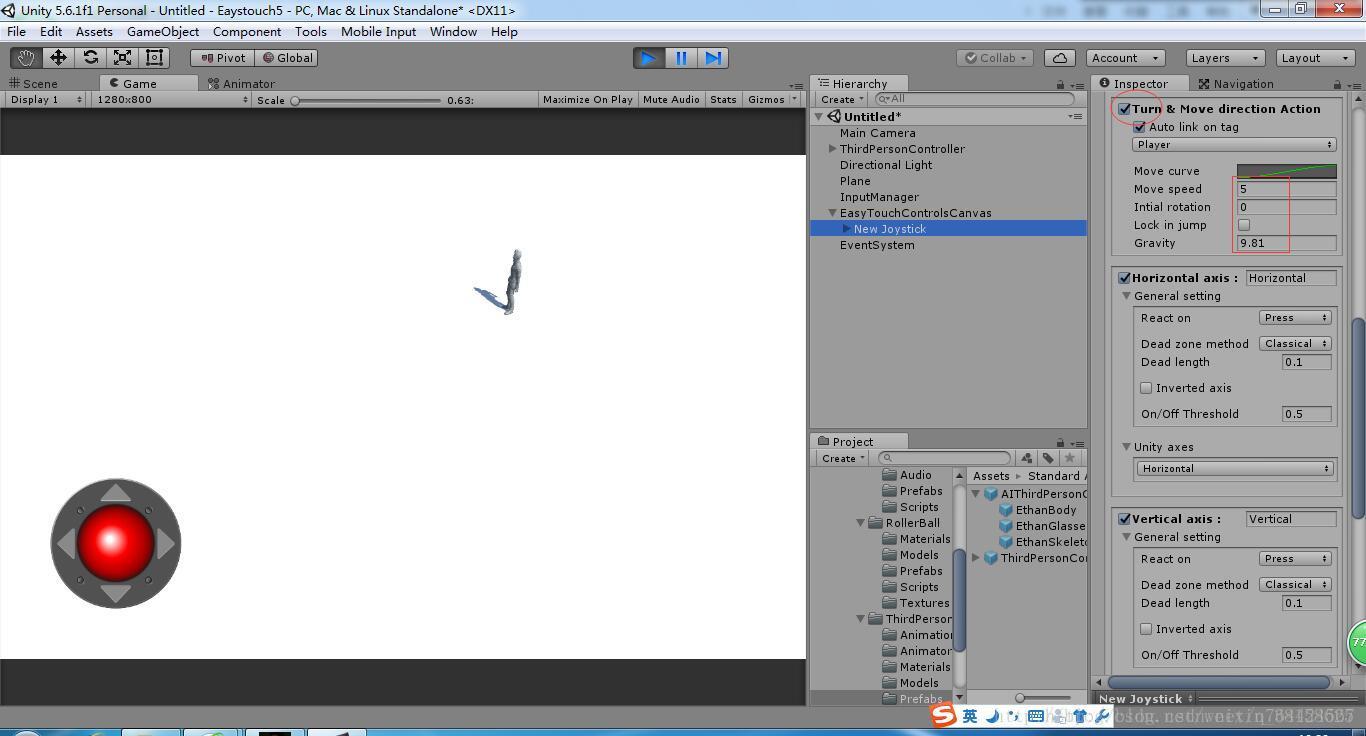Open the Display 1 dropdown
The height and width of the screenshot is (736, 1366).
click(x=46, y=100)
